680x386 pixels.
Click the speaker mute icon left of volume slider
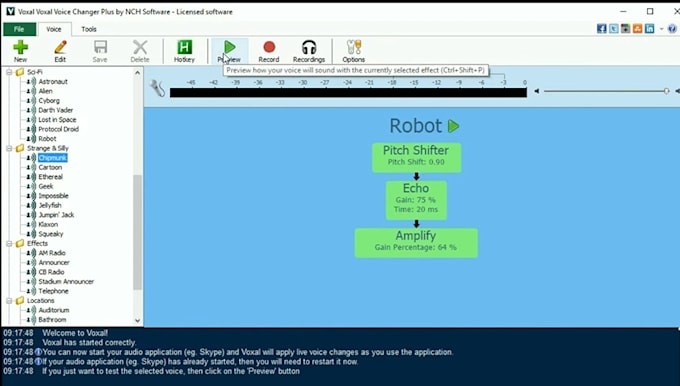click(536, 91)
